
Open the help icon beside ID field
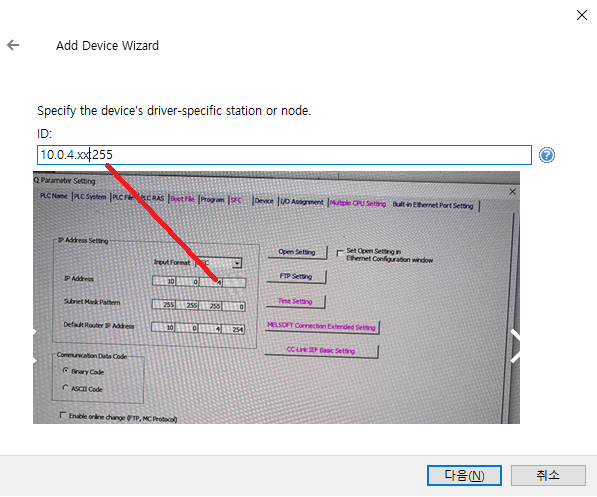pyautogui.click(x=546, y=155)
